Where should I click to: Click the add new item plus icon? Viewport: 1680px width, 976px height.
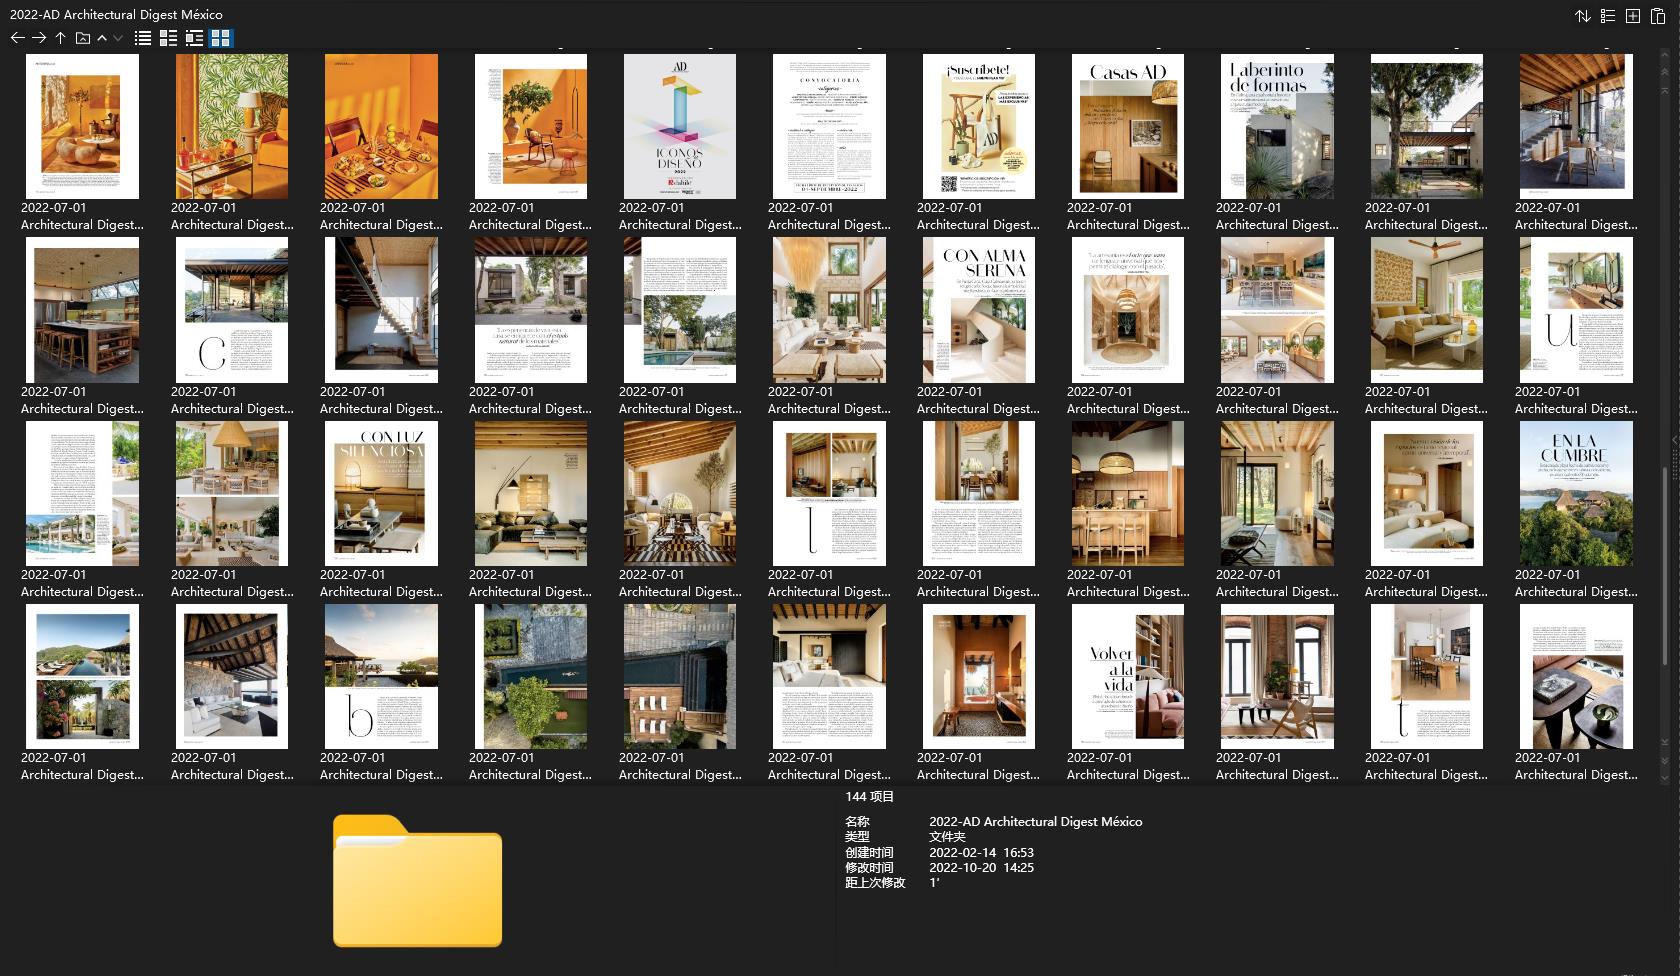[x=1632, y=16]
